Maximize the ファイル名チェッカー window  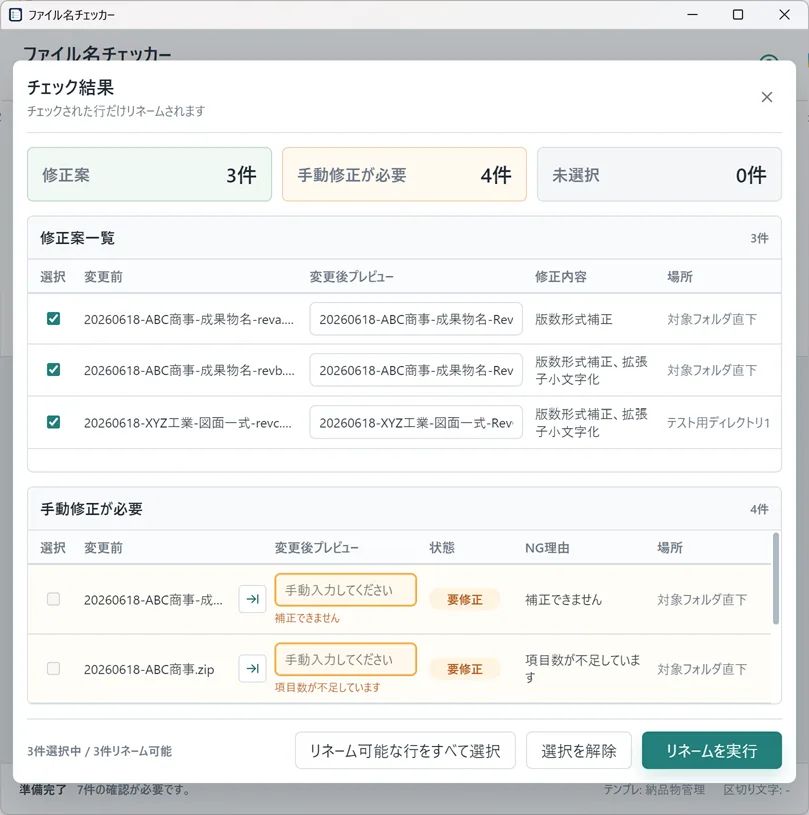(737, 15)
